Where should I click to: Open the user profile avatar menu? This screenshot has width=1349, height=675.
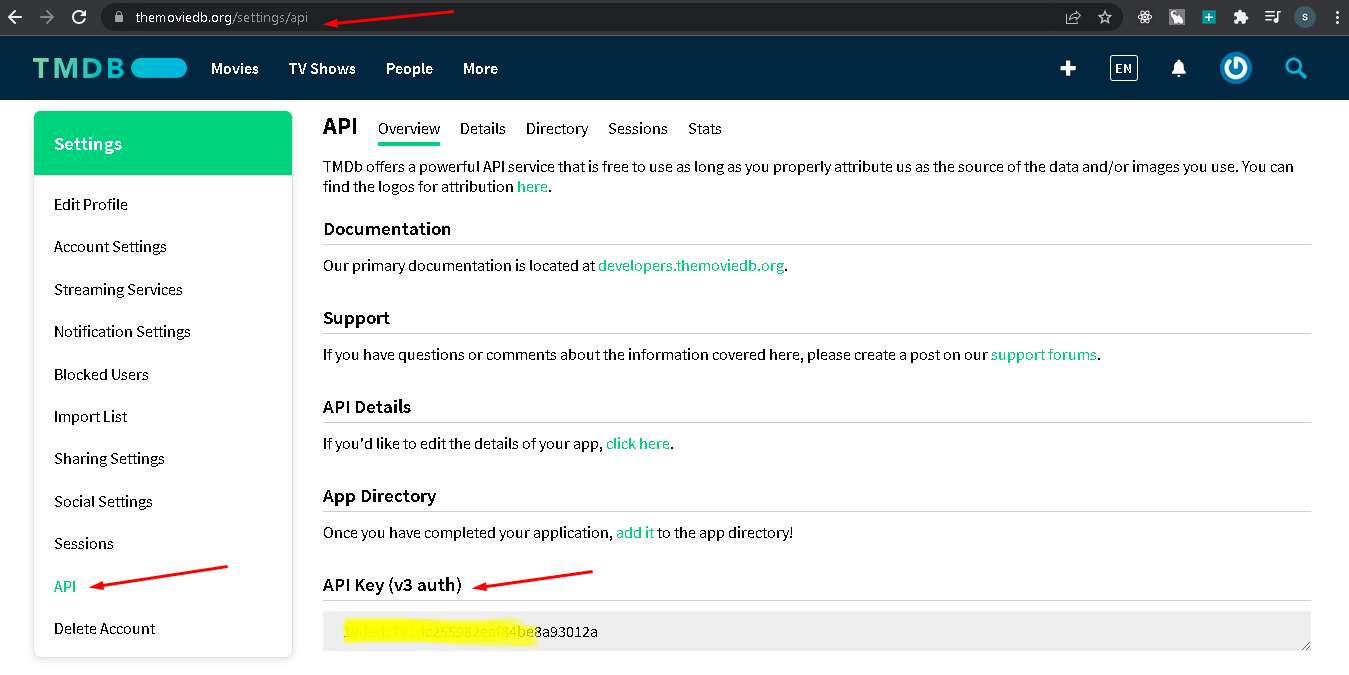(1236, 68)
